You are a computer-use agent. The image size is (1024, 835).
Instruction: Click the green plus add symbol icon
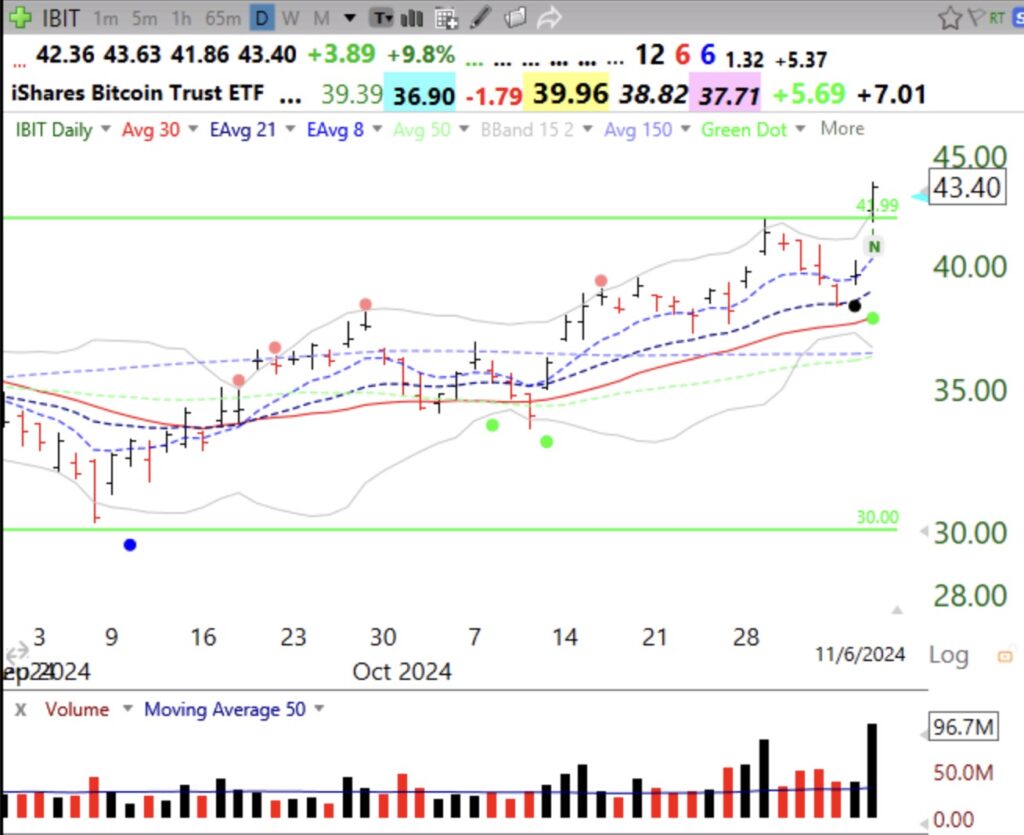(x=19, y=18)
